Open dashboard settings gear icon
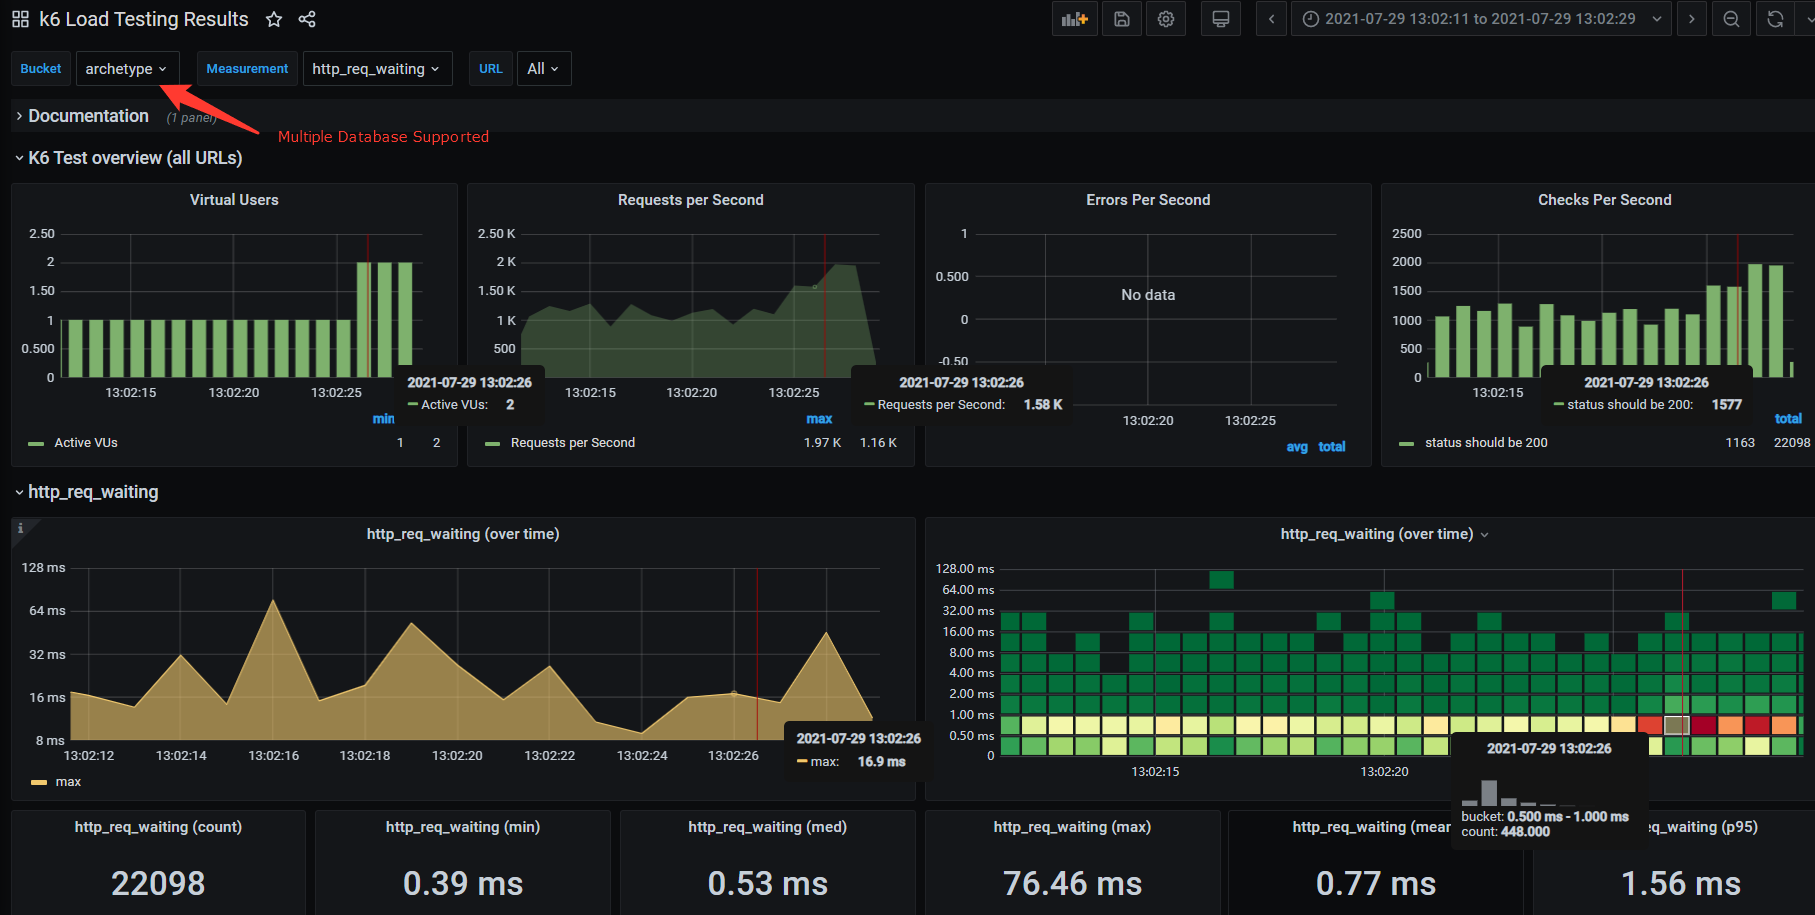The height and width of the screenshot is (915, 1815). click(x=1166, y=19)
